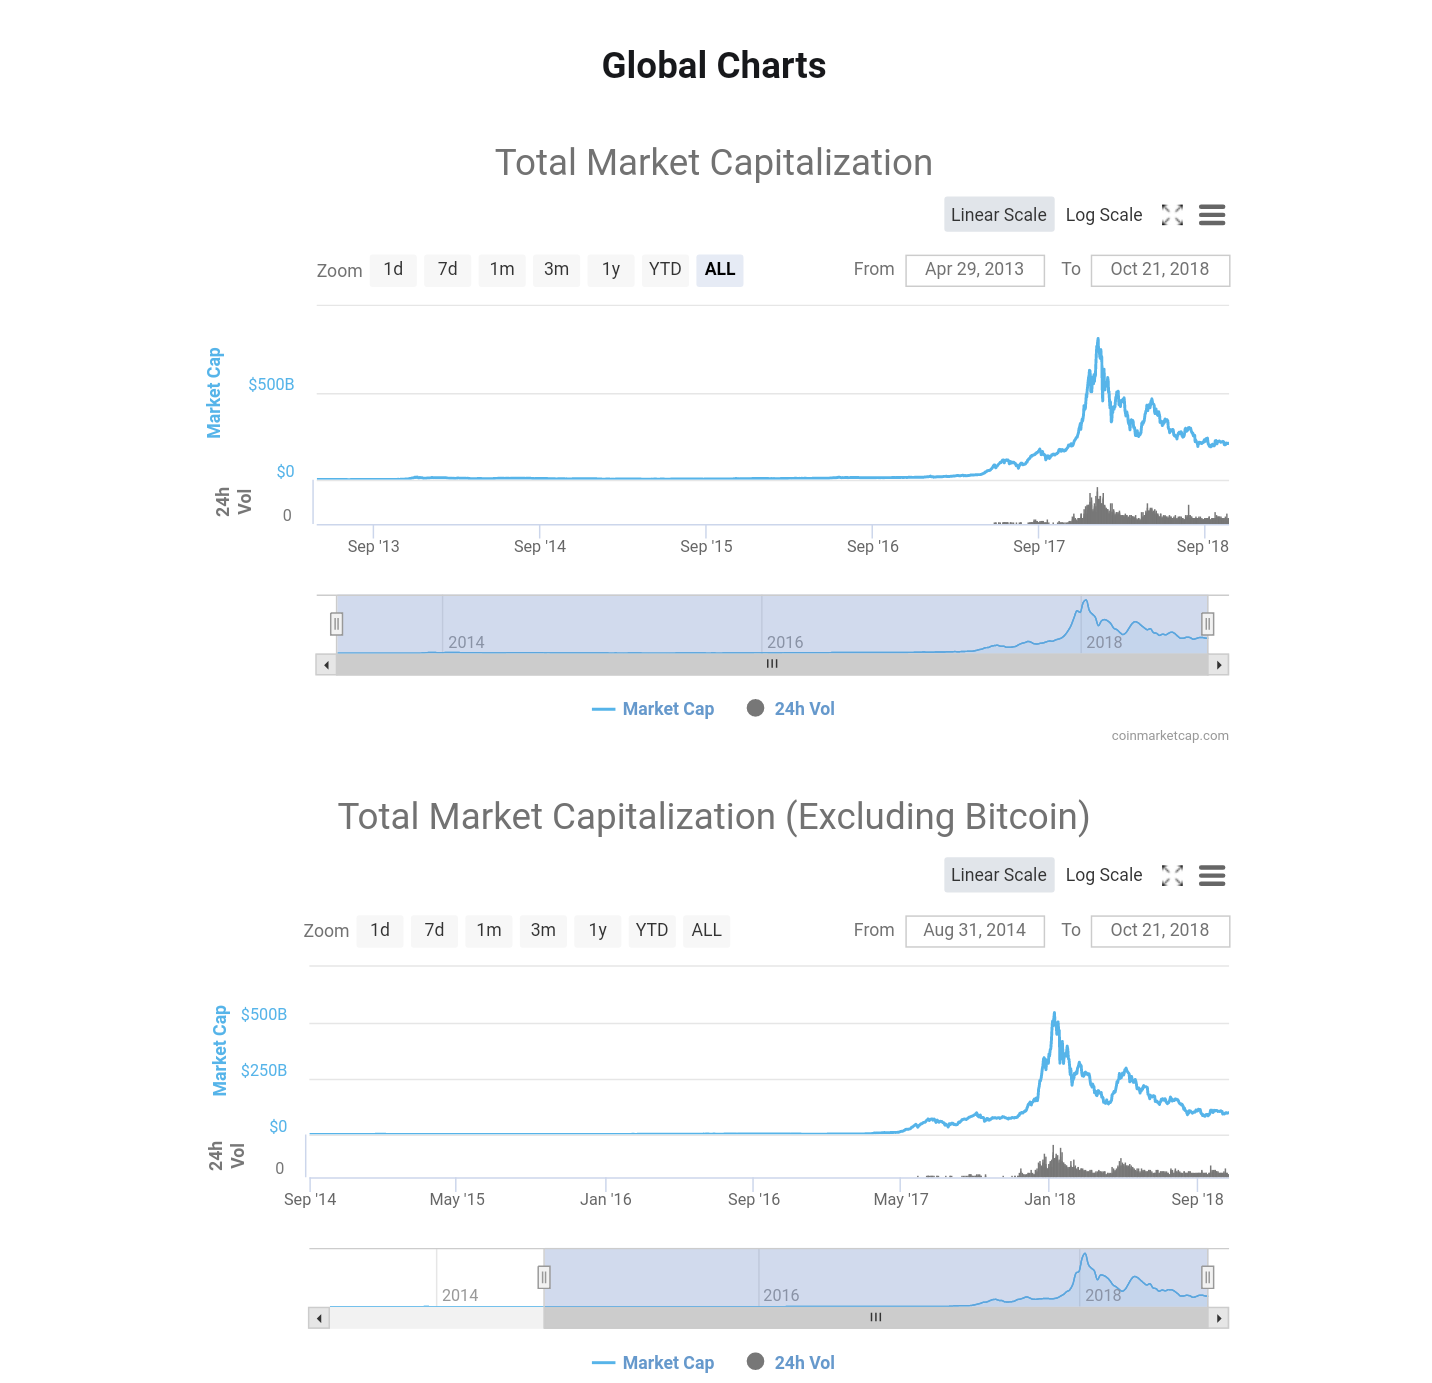Set top chart zoom to 1y
This screenshot has width=1432, height=1383.
coord(611,269)
